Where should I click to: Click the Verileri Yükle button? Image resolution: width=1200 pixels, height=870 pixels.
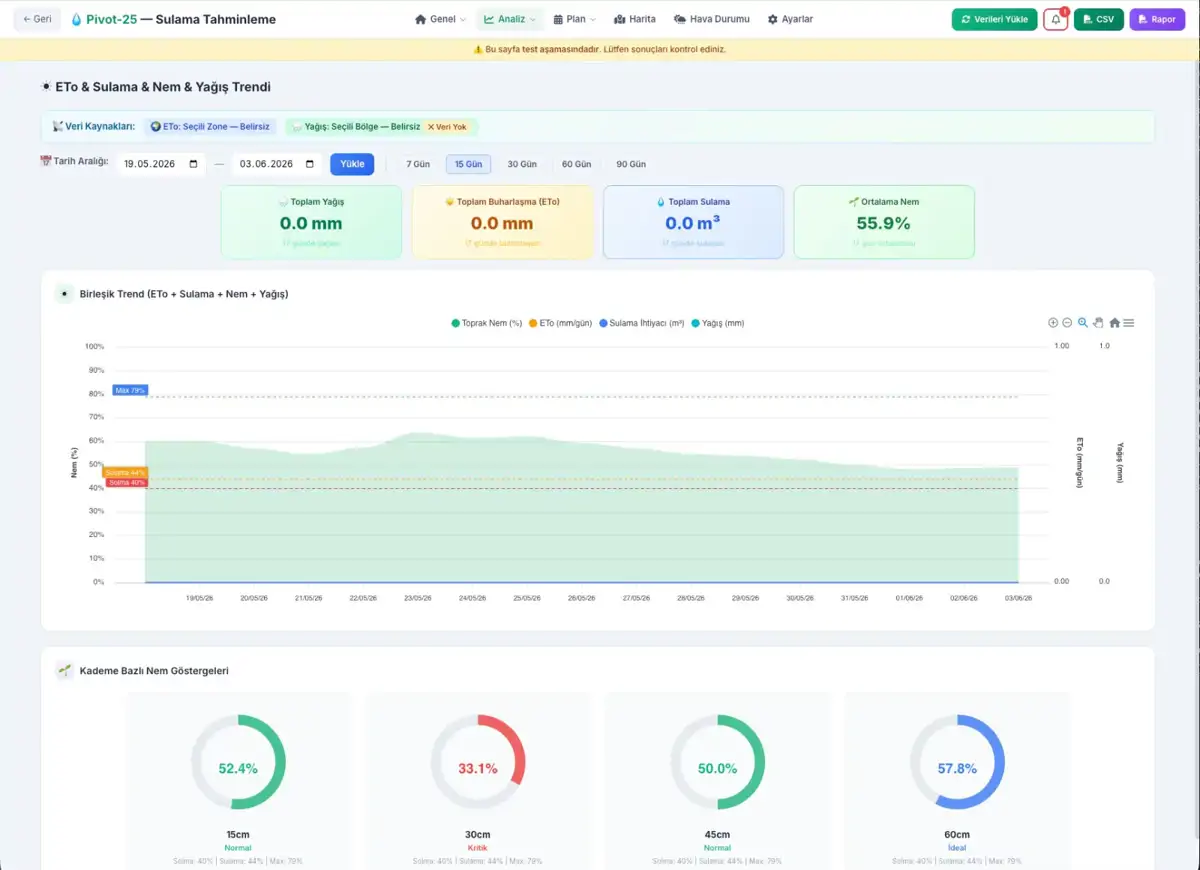pos(994,19)
